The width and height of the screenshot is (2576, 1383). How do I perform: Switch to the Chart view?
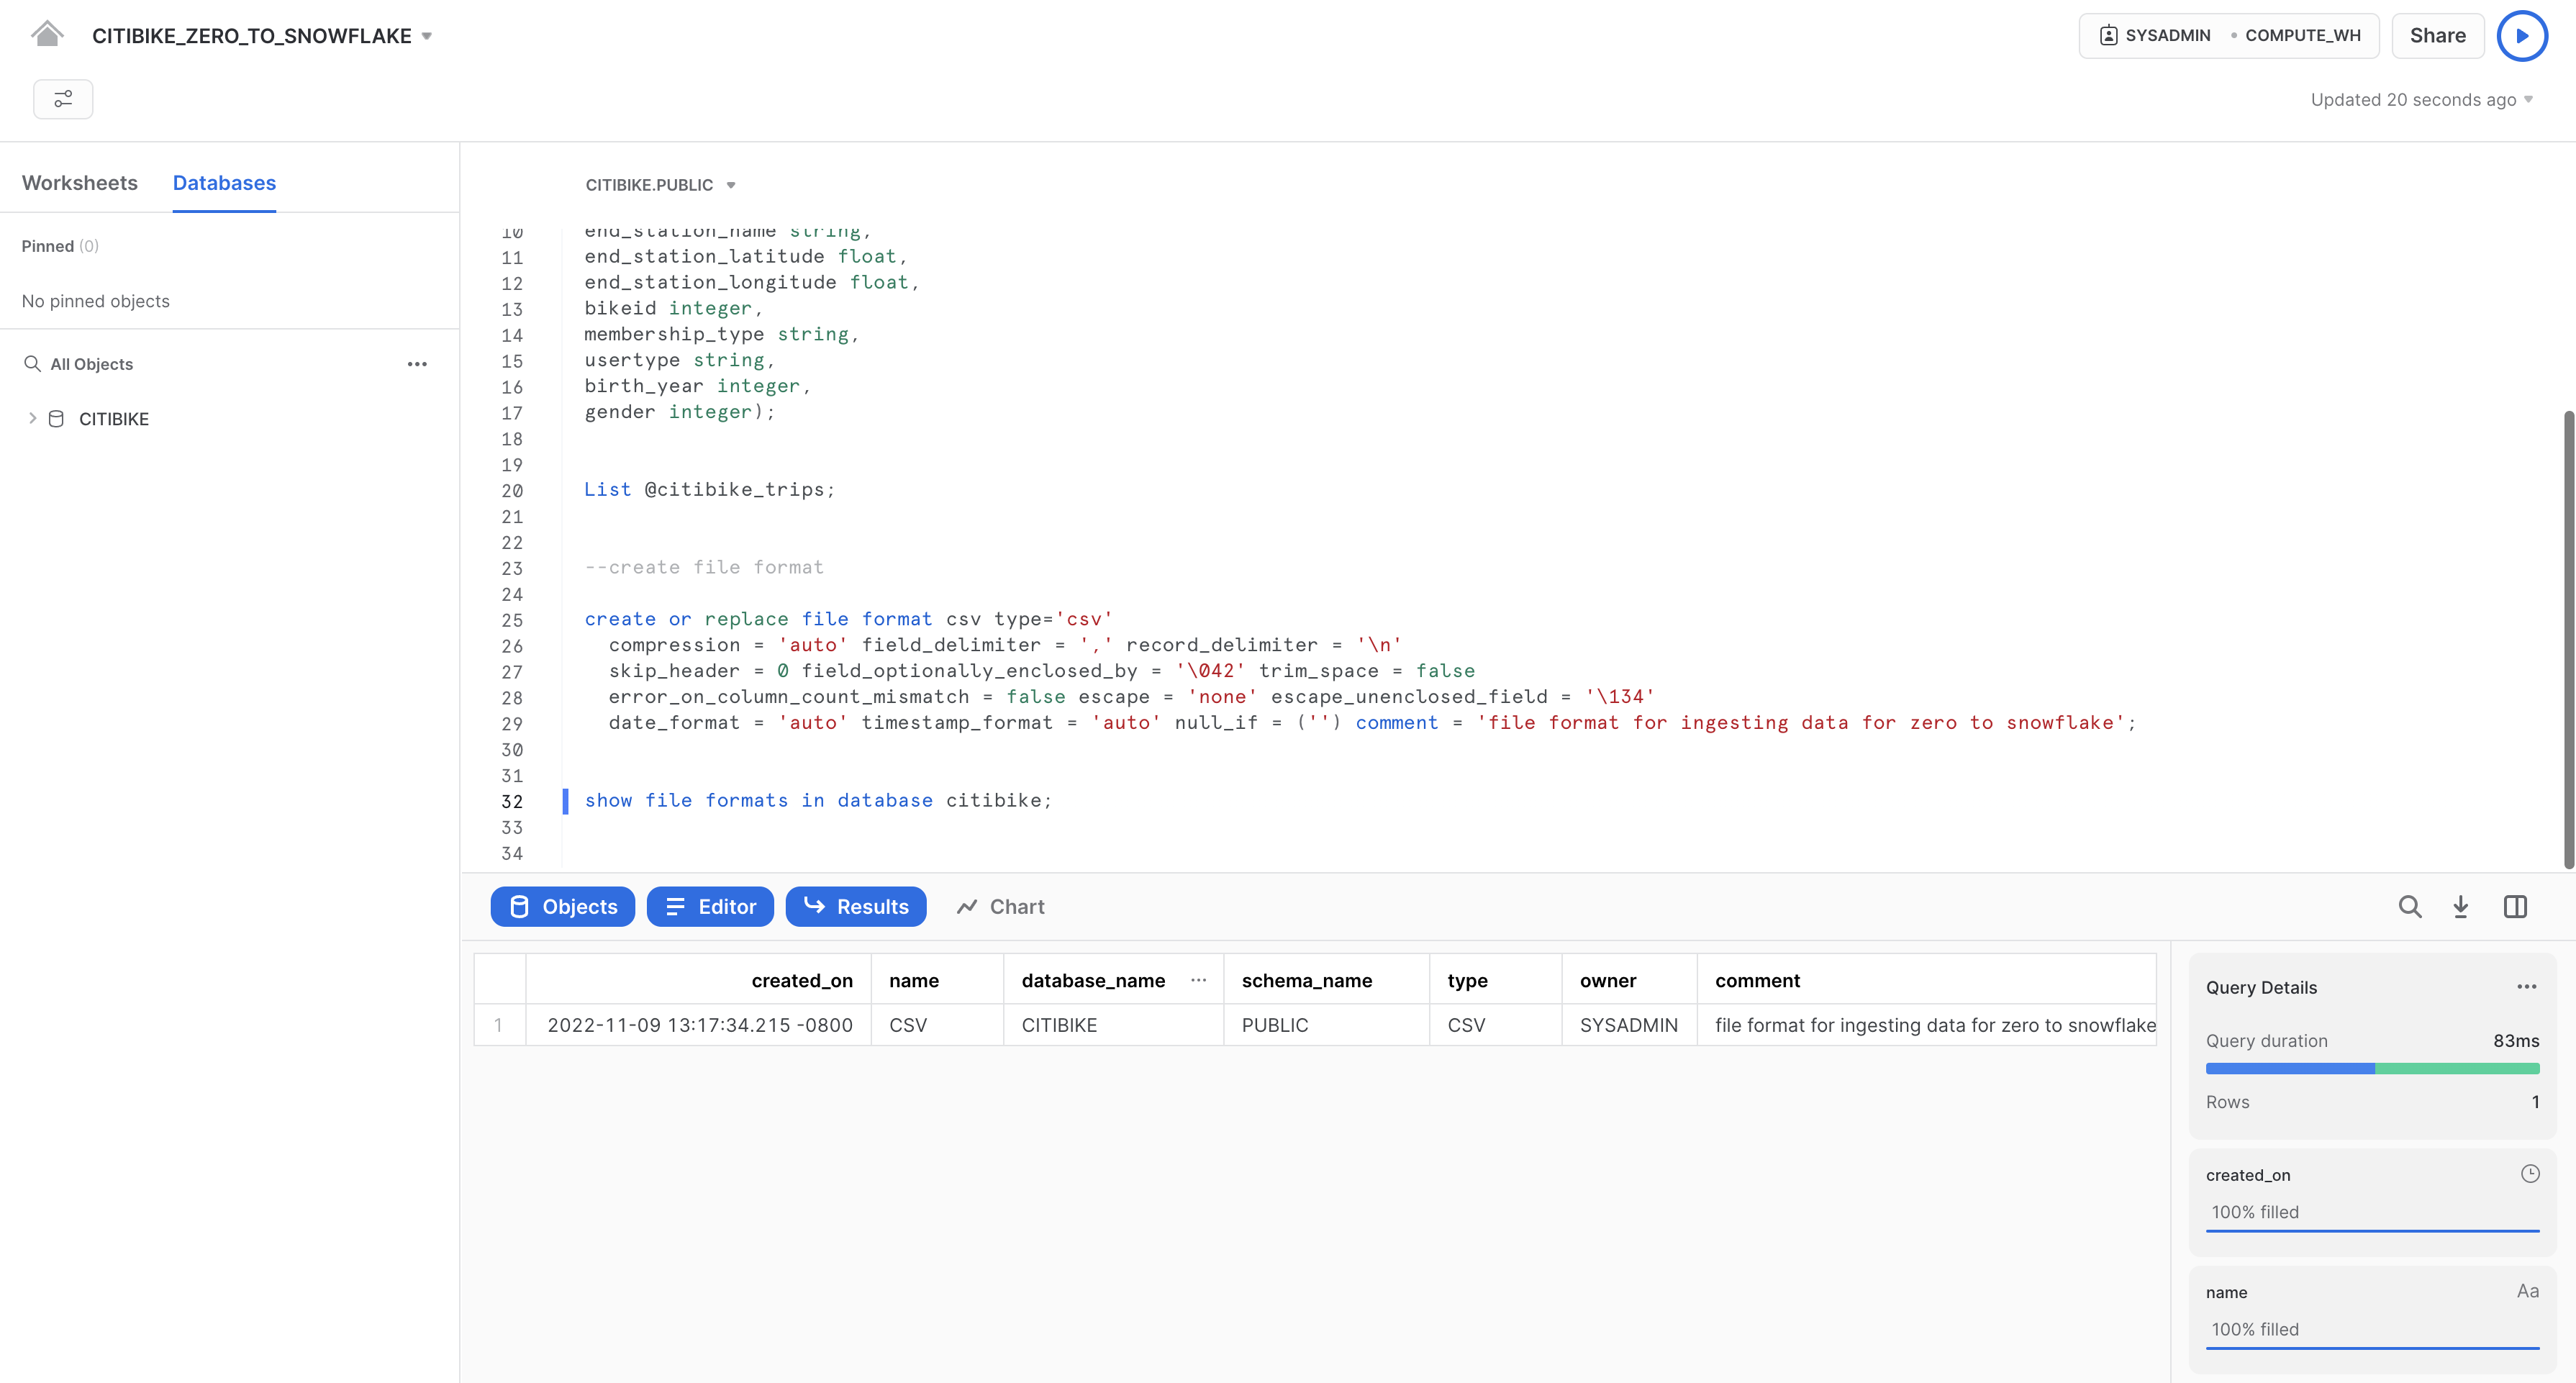click(1001, 907)
